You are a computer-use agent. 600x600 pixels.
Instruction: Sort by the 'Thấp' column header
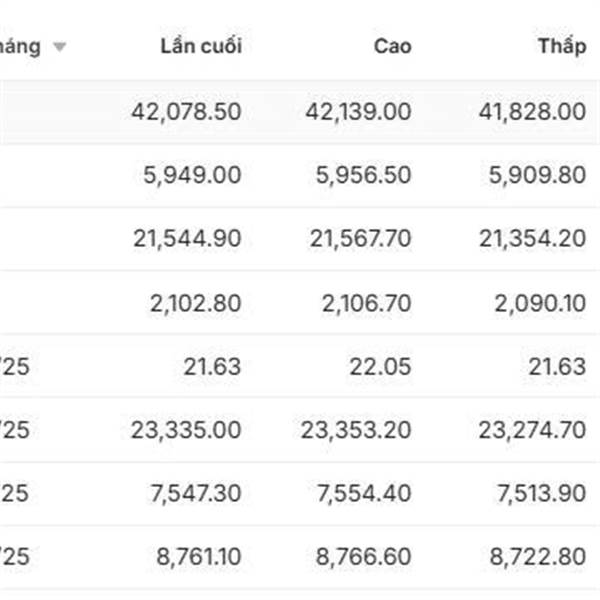point(562,47)
